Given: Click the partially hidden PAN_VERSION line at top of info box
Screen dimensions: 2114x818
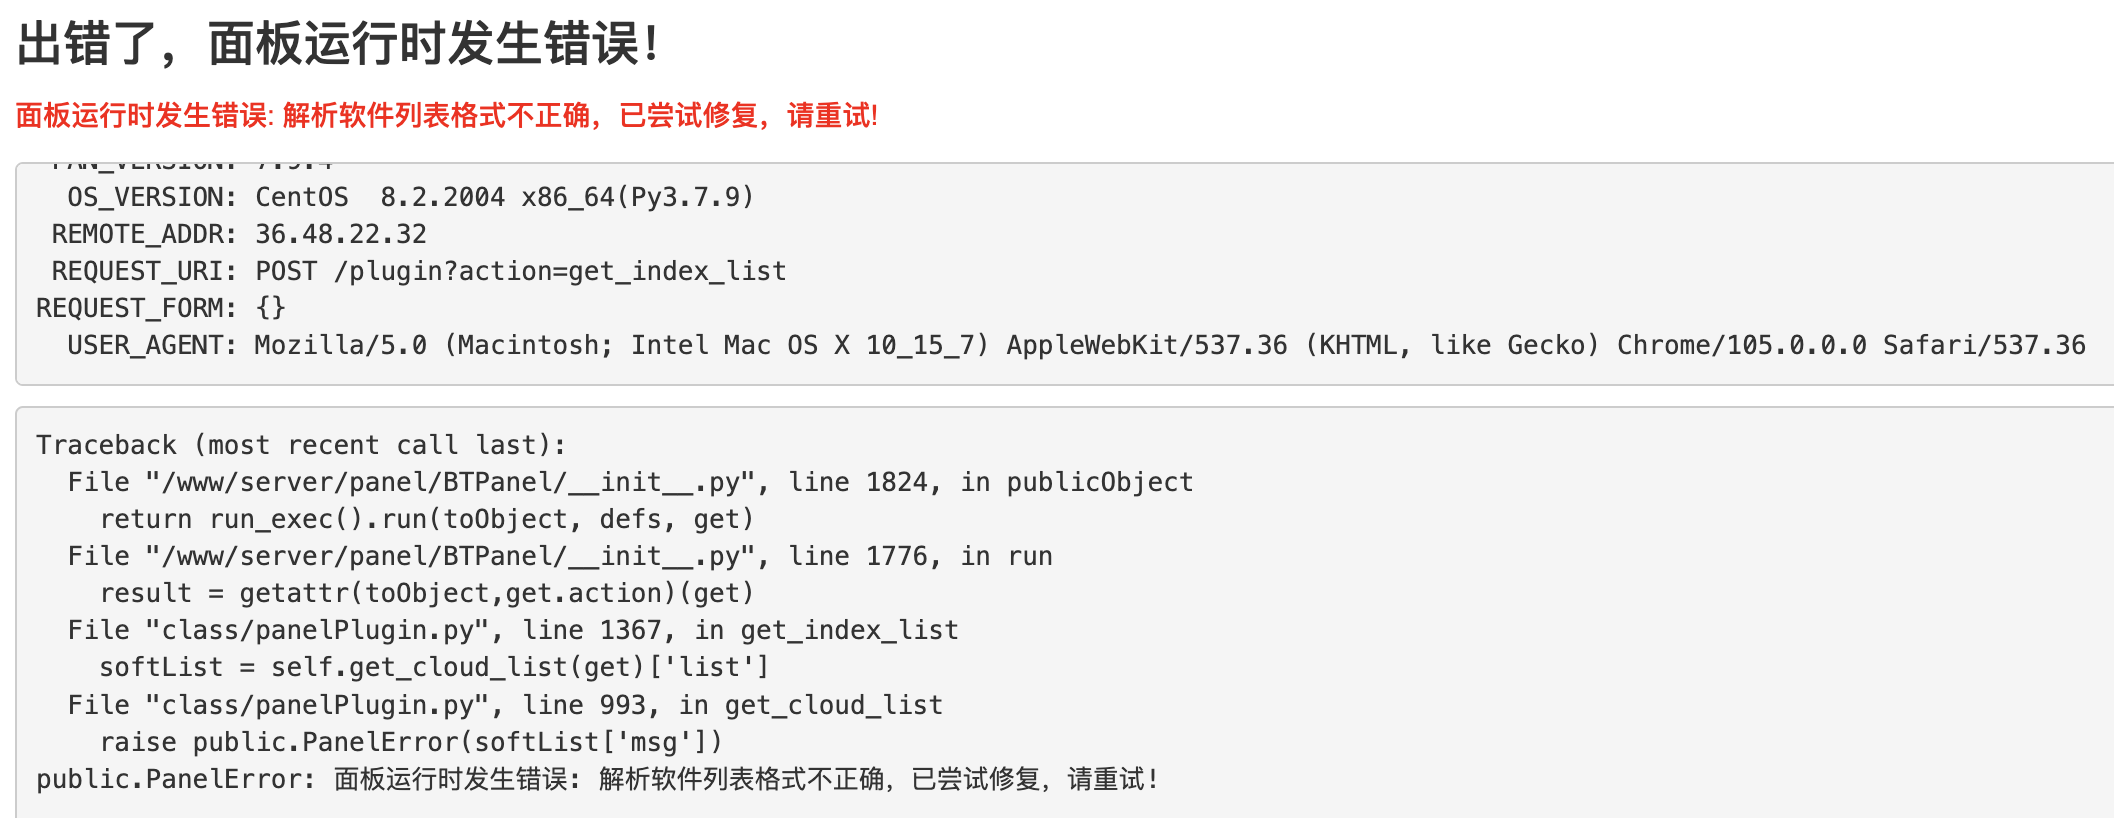Looking at the screenshot, I should (190, 166).
